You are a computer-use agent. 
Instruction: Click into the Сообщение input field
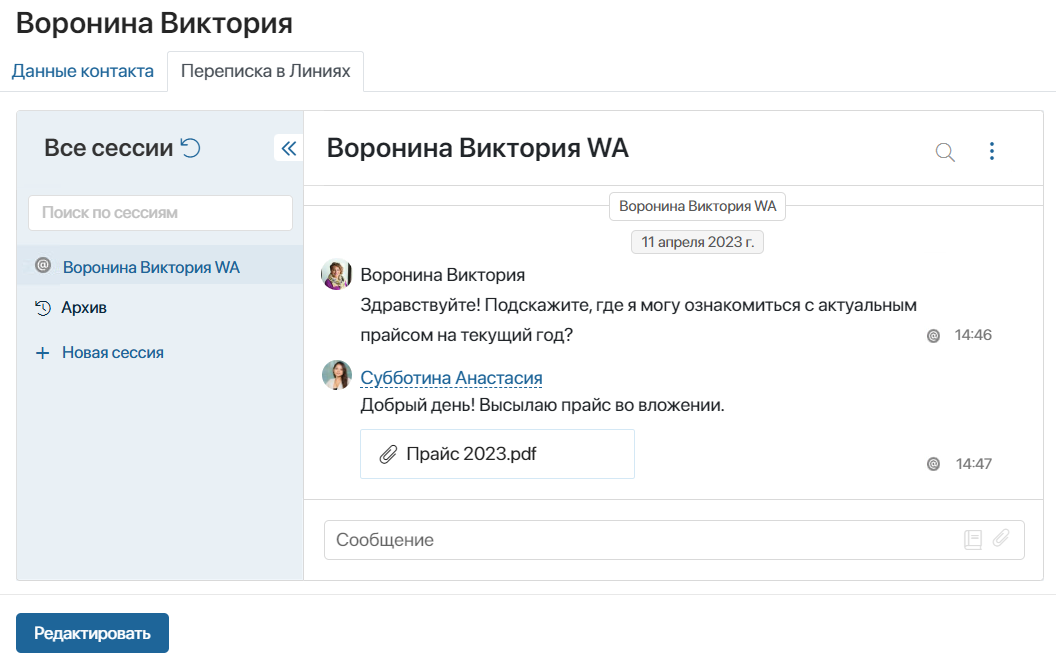pyautogui.click(x=674, y=540)
